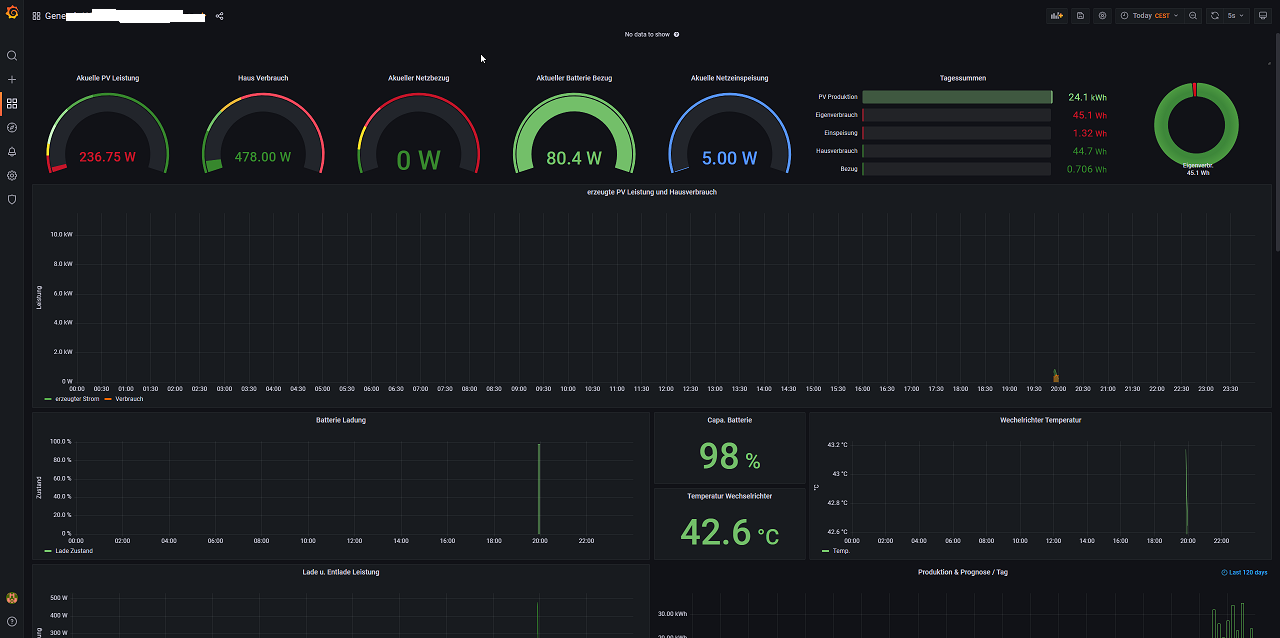Toggle the erzeugter Strom legend series

click(x=76, y=399)
